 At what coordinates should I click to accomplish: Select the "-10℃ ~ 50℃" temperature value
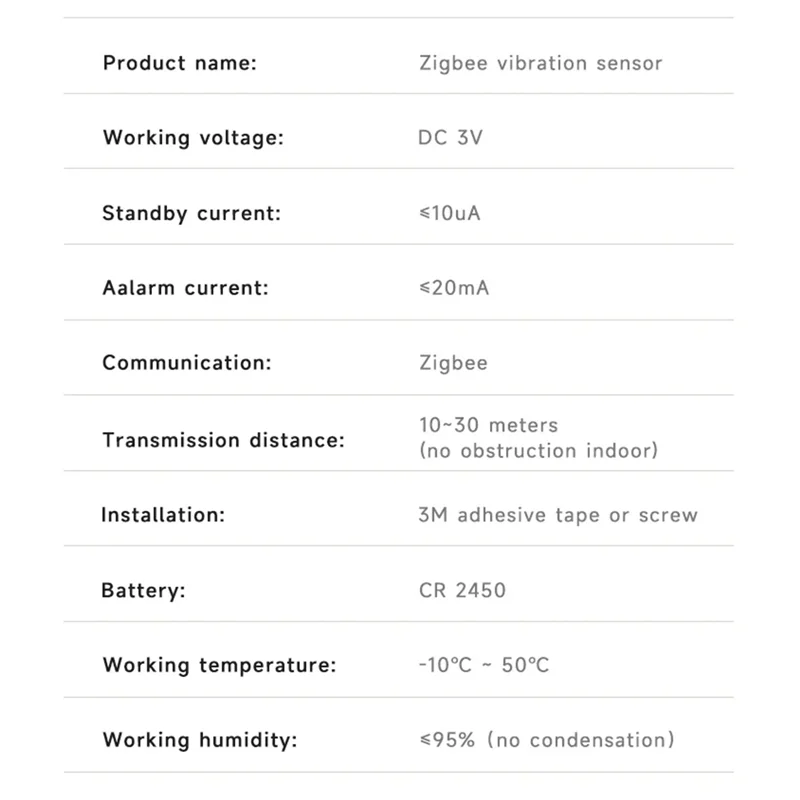pyautogui.click(x=484, y=665)
